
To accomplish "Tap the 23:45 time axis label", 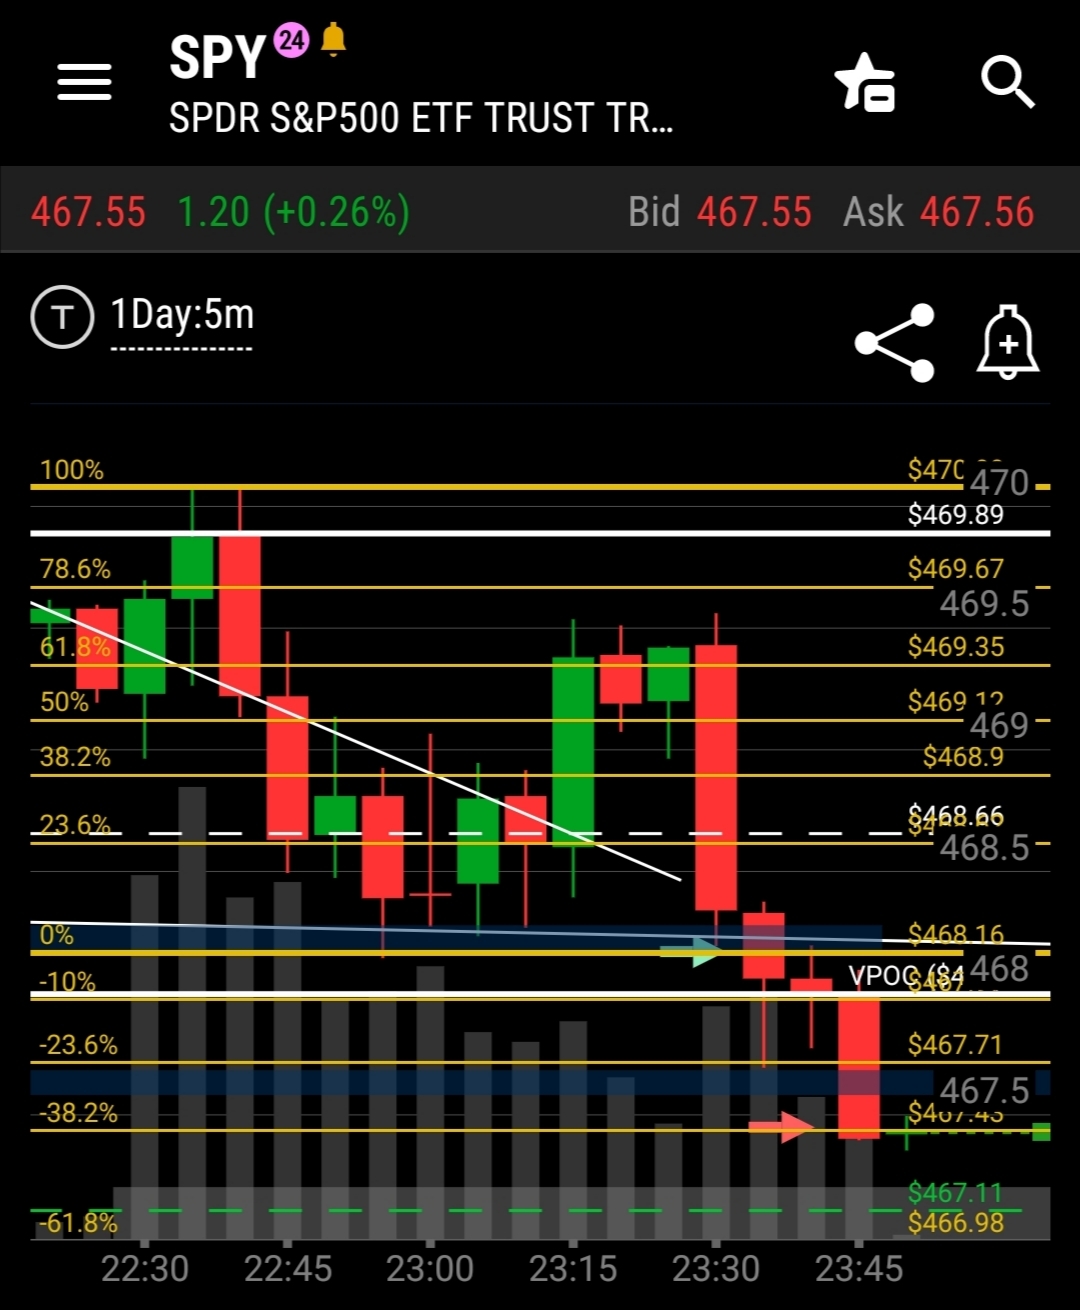I will [859, 1269].
